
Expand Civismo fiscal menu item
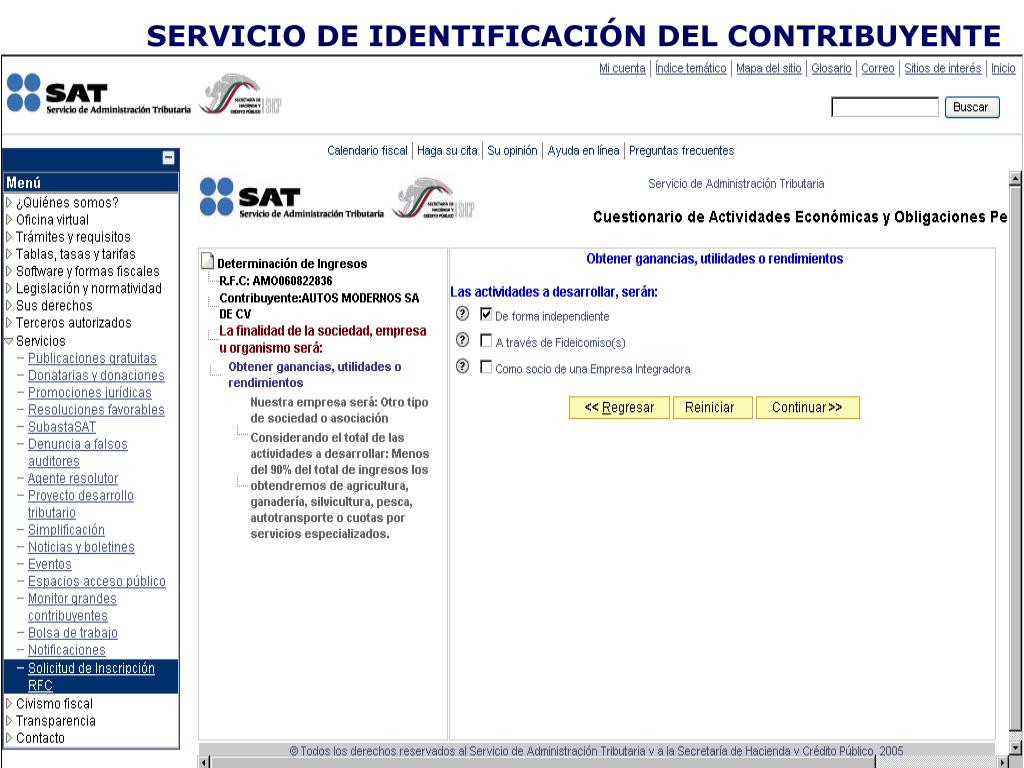pos(9,703)
